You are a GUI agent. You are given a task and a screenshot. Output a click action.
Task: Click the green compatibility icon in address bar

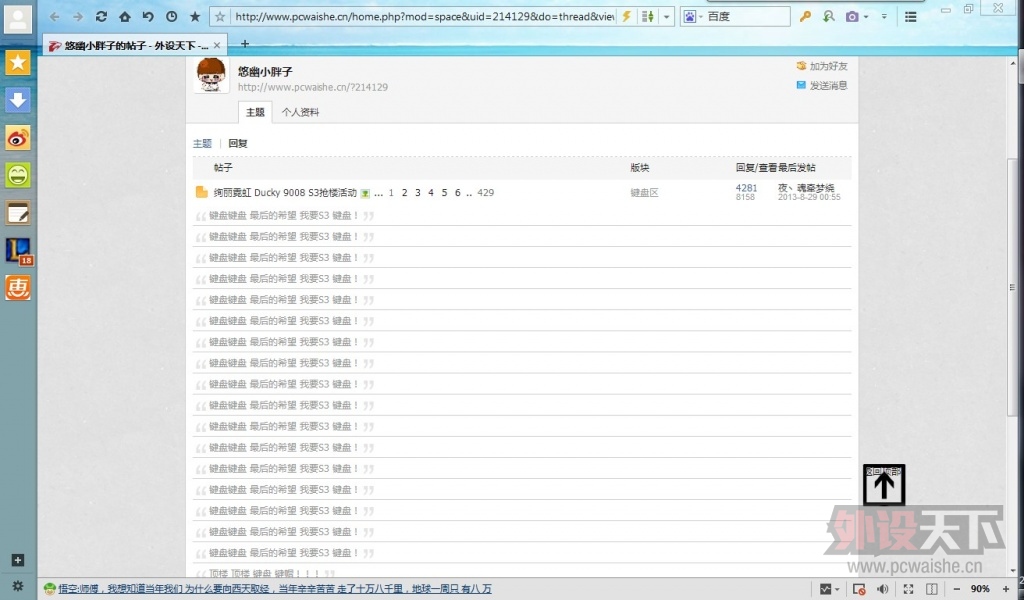648,16
